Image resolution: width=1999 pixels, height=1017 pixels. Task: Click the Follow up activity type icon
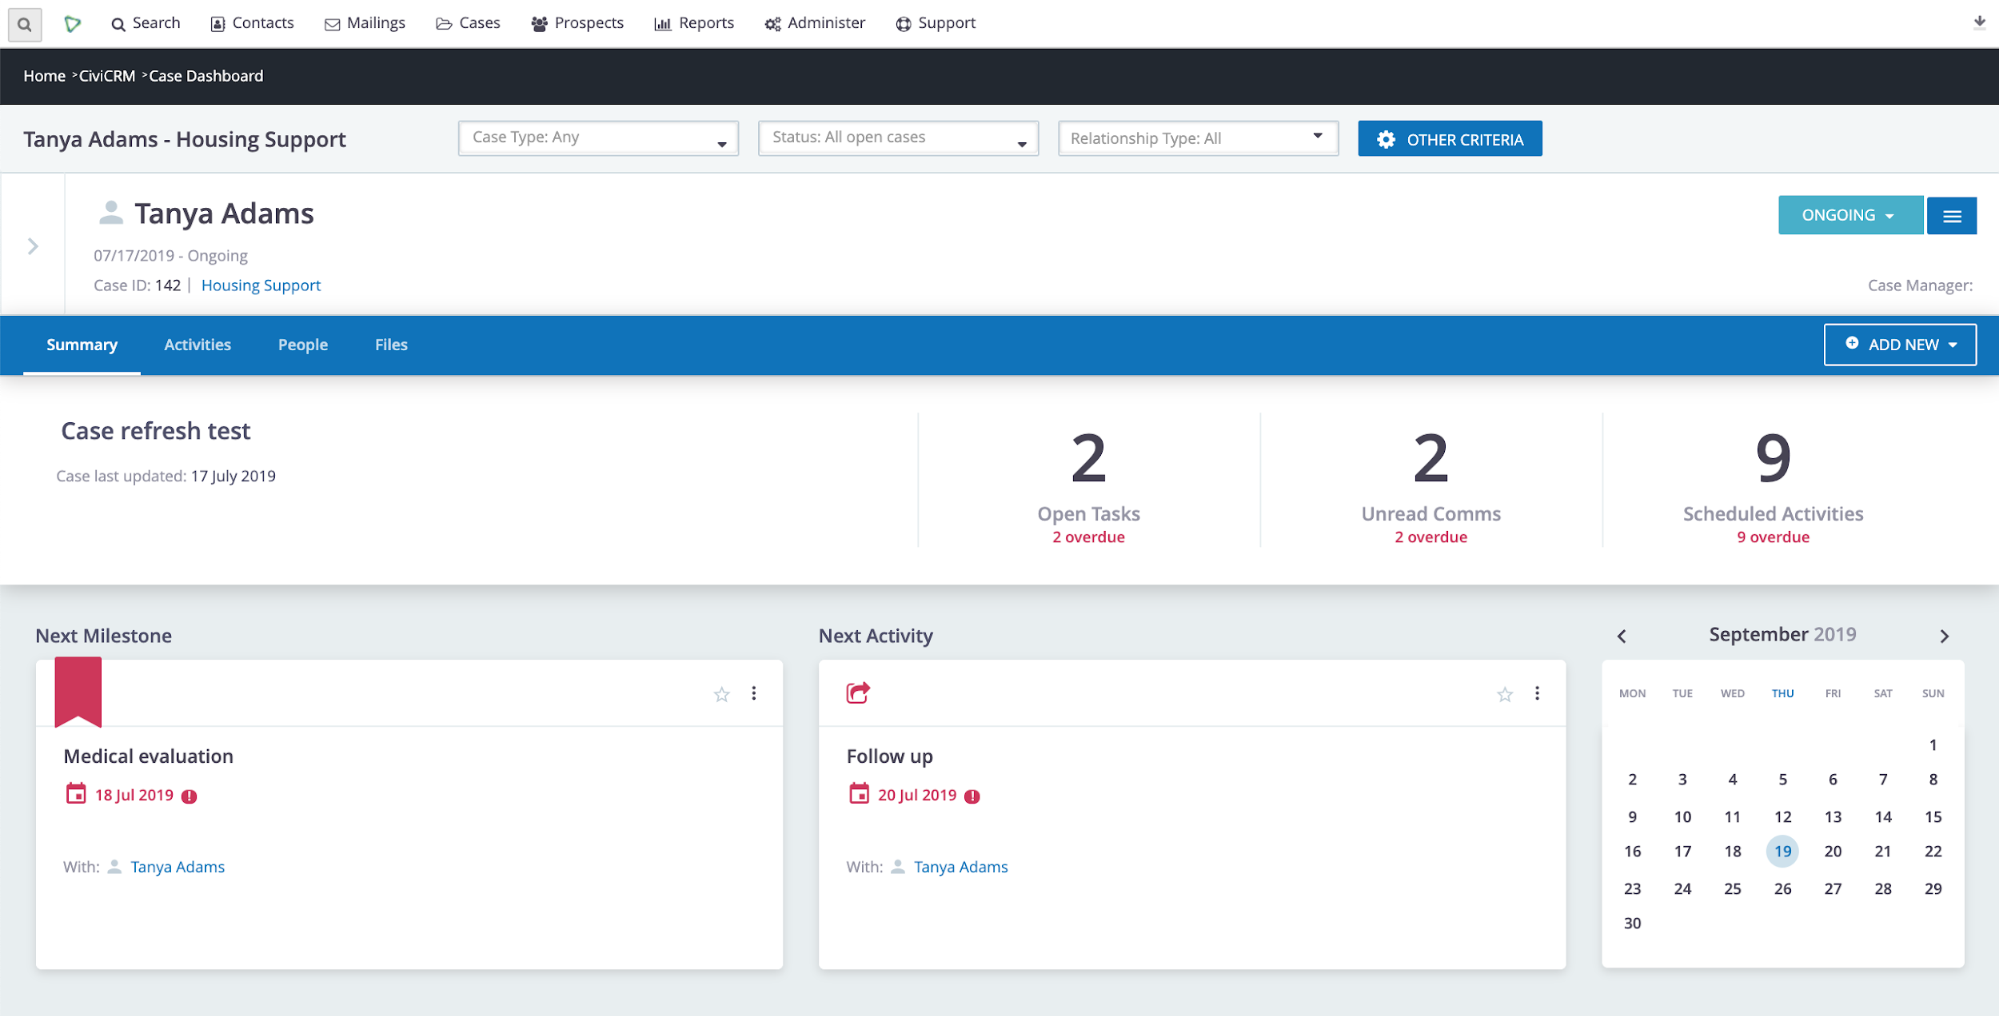858,692
